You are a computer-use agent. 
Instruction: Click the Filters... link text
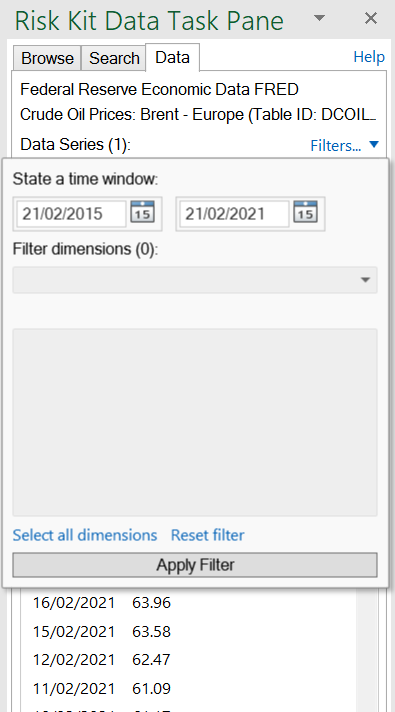pyautogui.click(x=336, y=145)
